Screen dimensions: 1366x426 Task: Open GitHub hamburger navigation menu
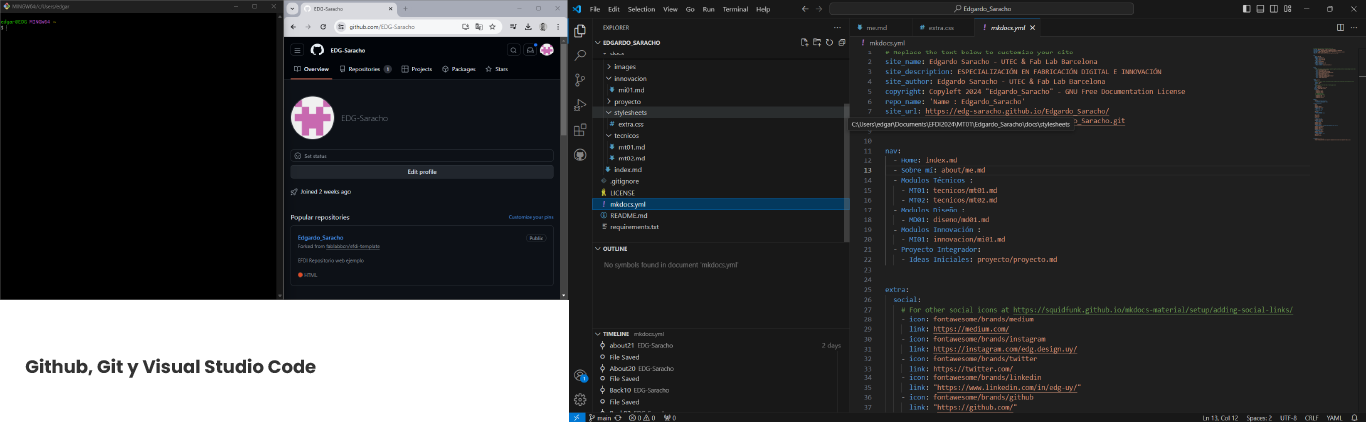pyautogui.click(x=297, y=50)
